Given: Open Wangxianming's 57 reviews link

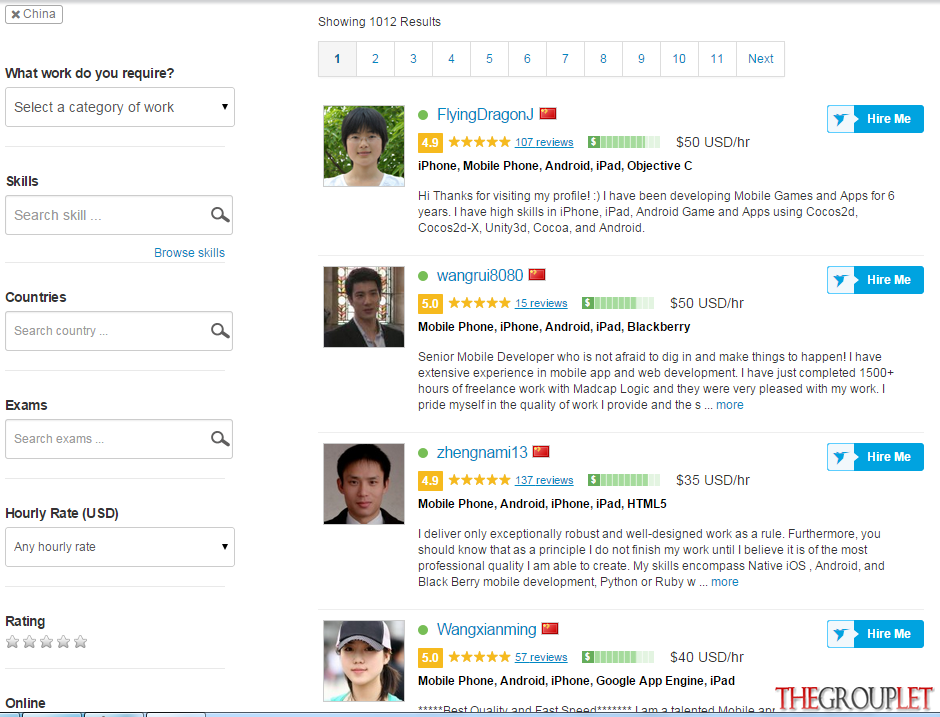Looking at the screenshot, I should [541, 657].
